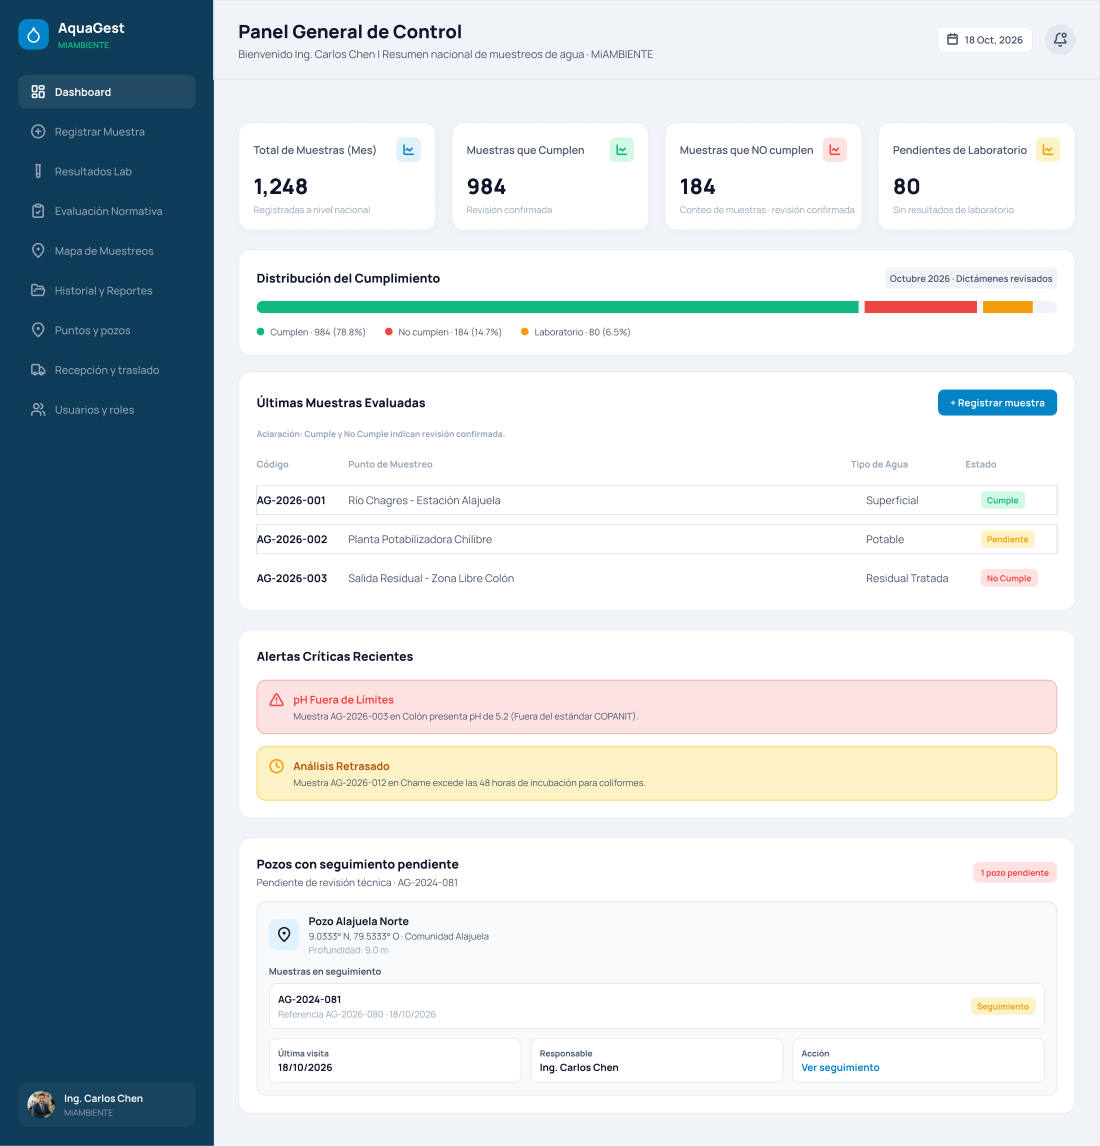Click the red No cumplen bar segment
Image resolution: width=1100 pixels, height=1146 pixels.
point(920,307)
